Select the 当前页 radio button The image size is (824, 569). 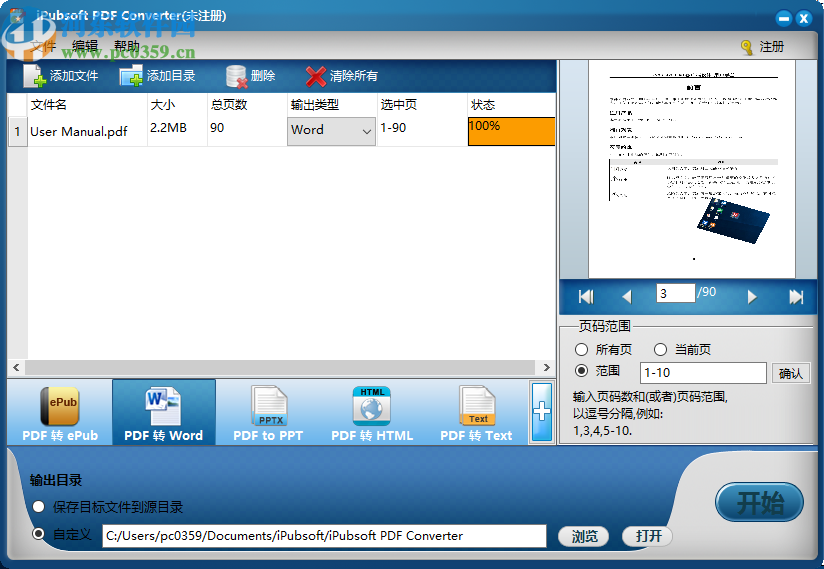coord(660,349)
